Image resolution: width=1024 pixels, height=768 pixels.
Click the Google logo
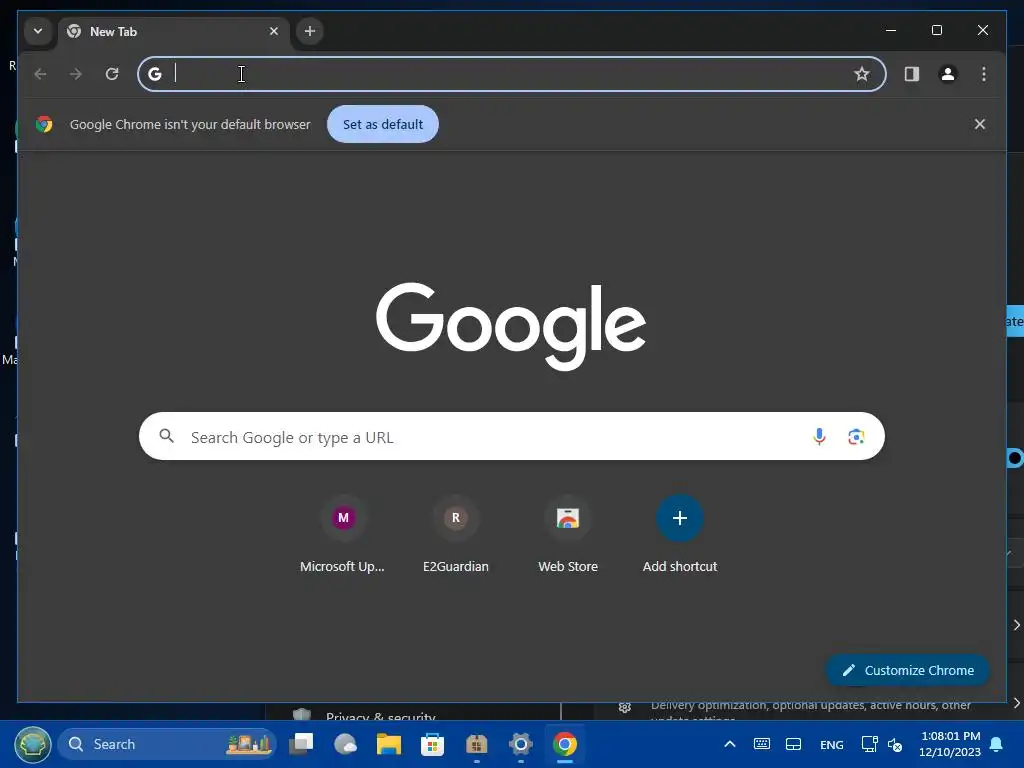pos(511,326)
